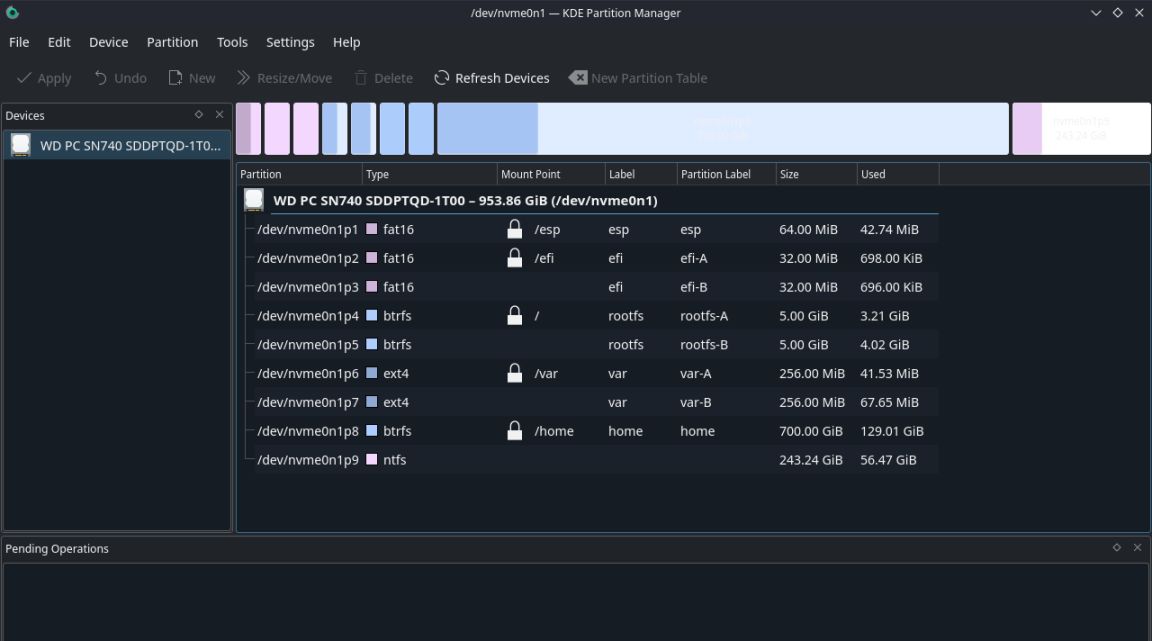Select WD PC SN740 device in Devices list
The width and height of the screenshot is (1152, 641).
pos(117,146)
